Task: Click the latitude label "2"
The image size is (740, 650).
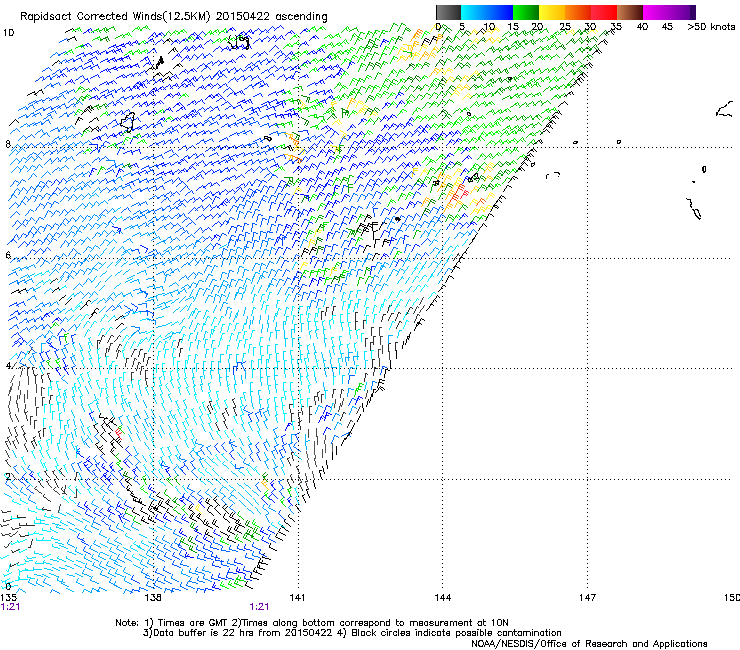Action: click(8, 477)
